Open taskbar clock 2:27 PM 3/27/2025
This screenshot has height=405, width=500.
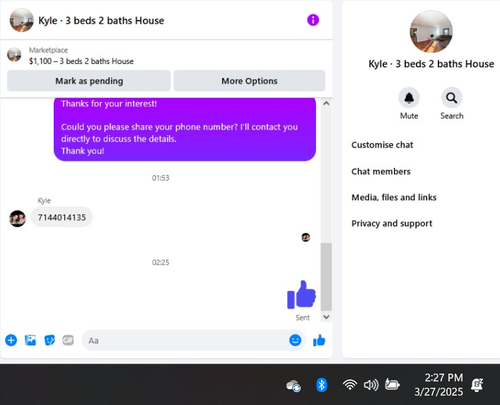point(439,385)
